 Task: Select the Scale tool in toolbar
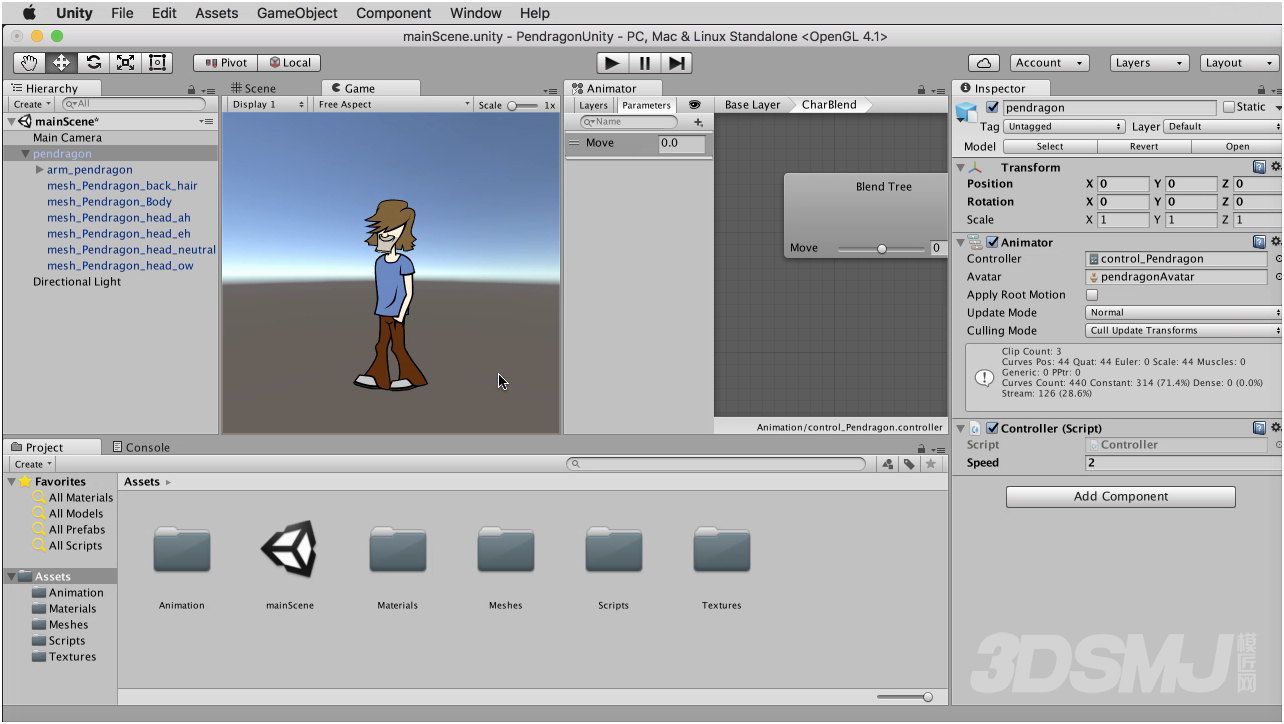(x=125, y=62)
